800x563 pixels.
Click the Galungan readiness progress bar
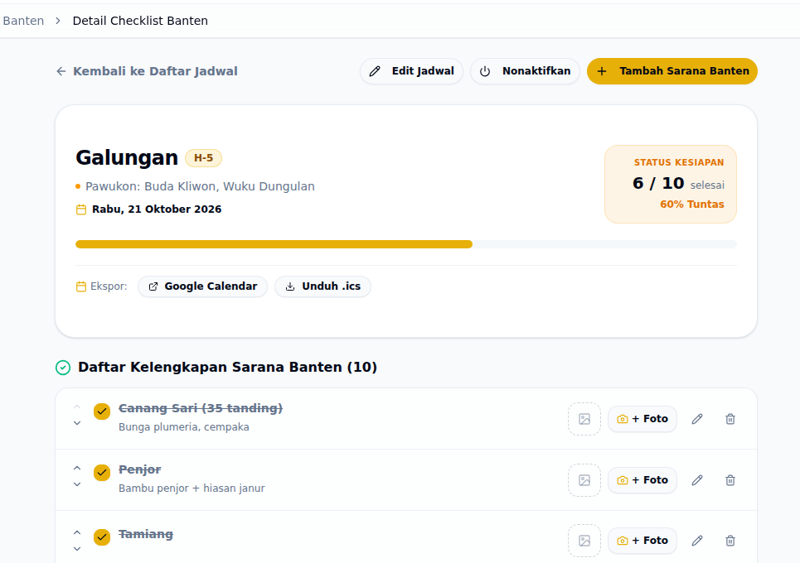click(406, 244)
